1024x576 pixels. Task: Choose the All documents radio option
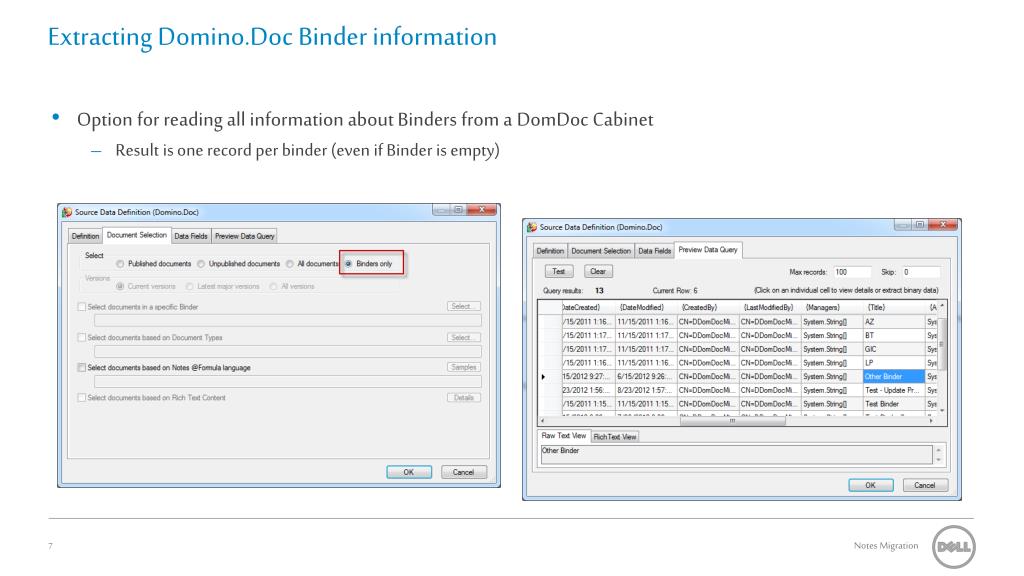pos(289,264)
